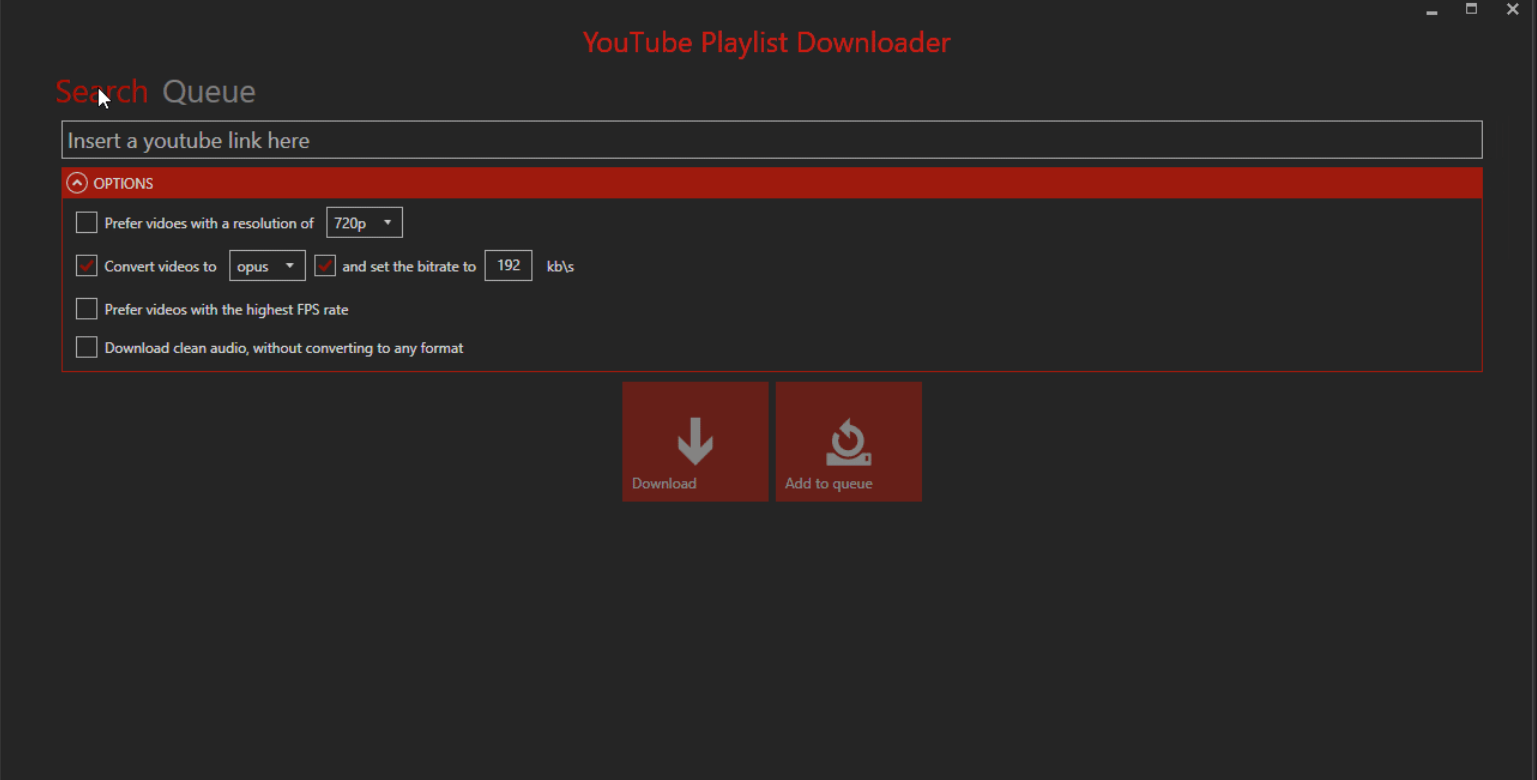The width and height of the screenshot is (1537, 780).
Task: Uncheck the Convert videos to checkbox
Action: pyautogui.click(x=87, y=266)
